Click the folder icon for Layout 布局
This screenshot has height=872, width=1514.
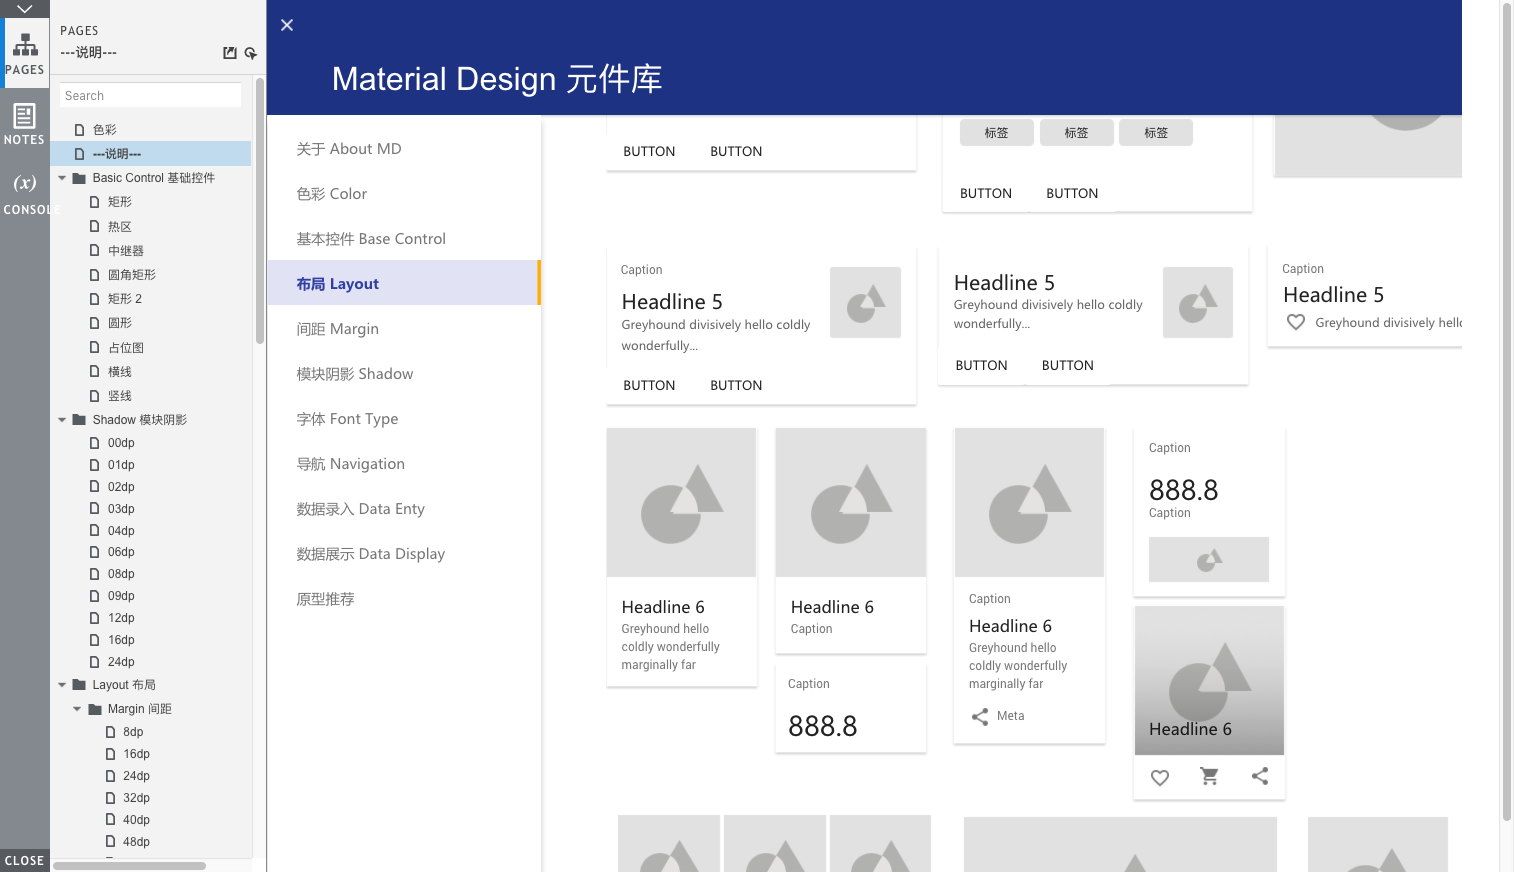point(79,685)
